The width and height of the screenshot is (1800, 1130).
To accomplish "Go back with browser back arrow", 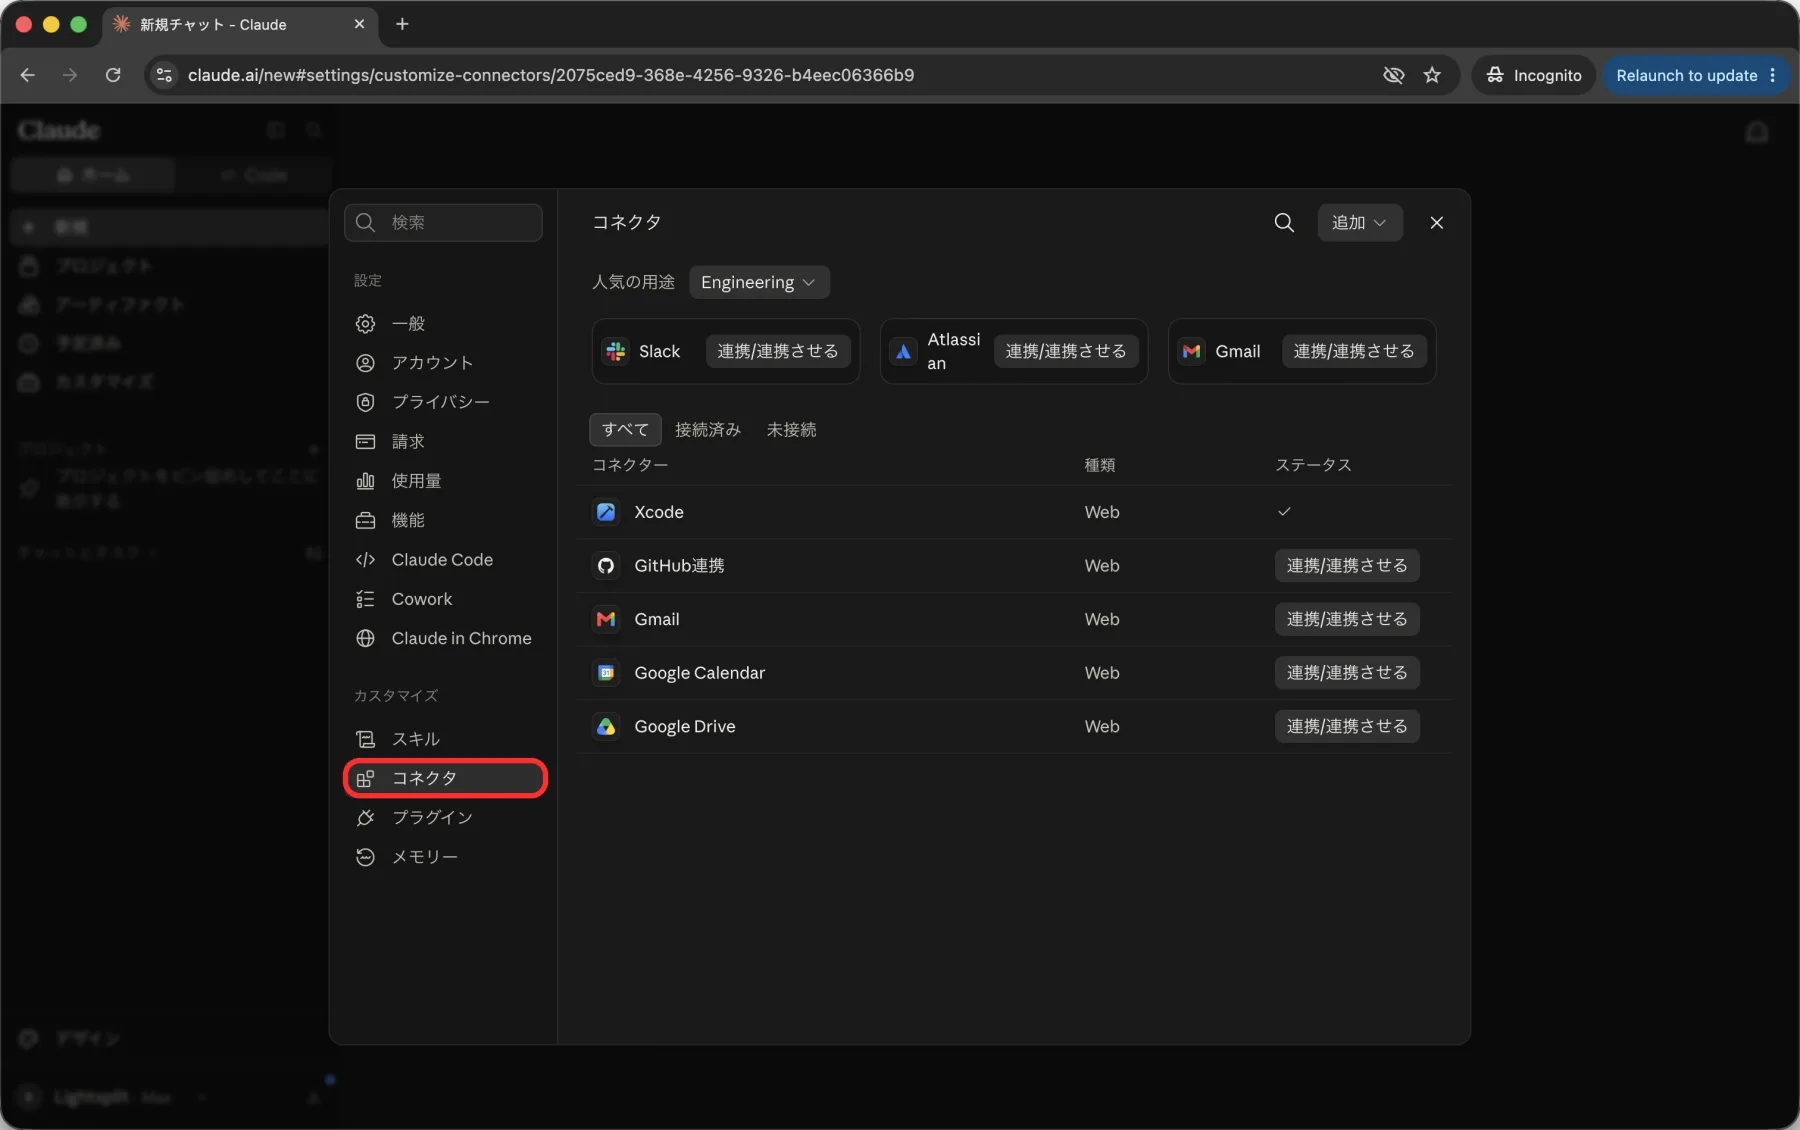I will [x=28, y=75].
